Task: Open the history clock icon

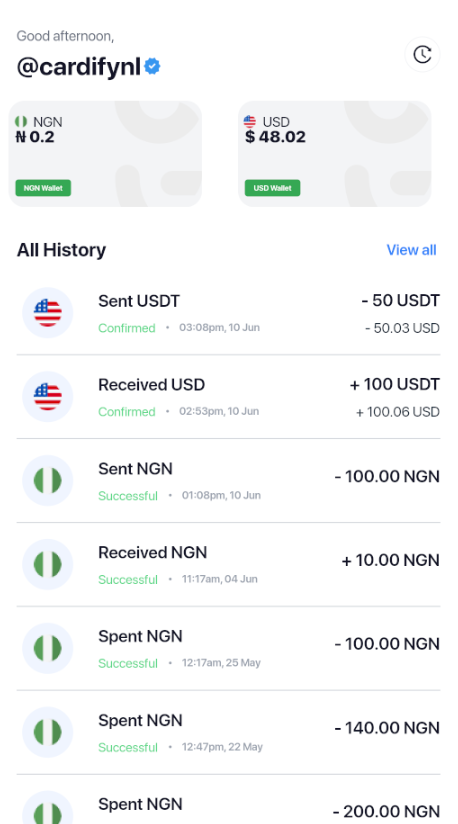Action: pyautogui.click(x=422, y=54)
